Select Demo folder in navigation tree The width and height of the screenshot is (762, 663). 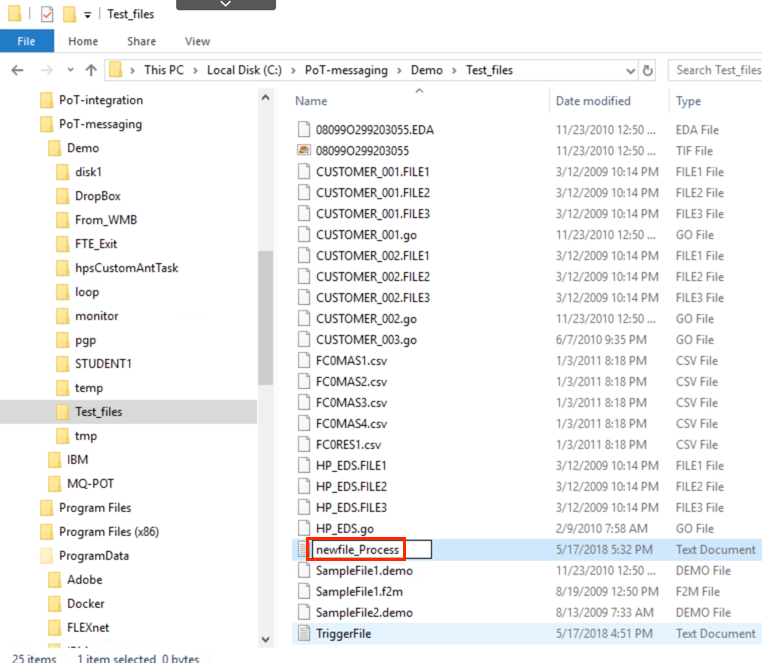click(x=83, y=148)
